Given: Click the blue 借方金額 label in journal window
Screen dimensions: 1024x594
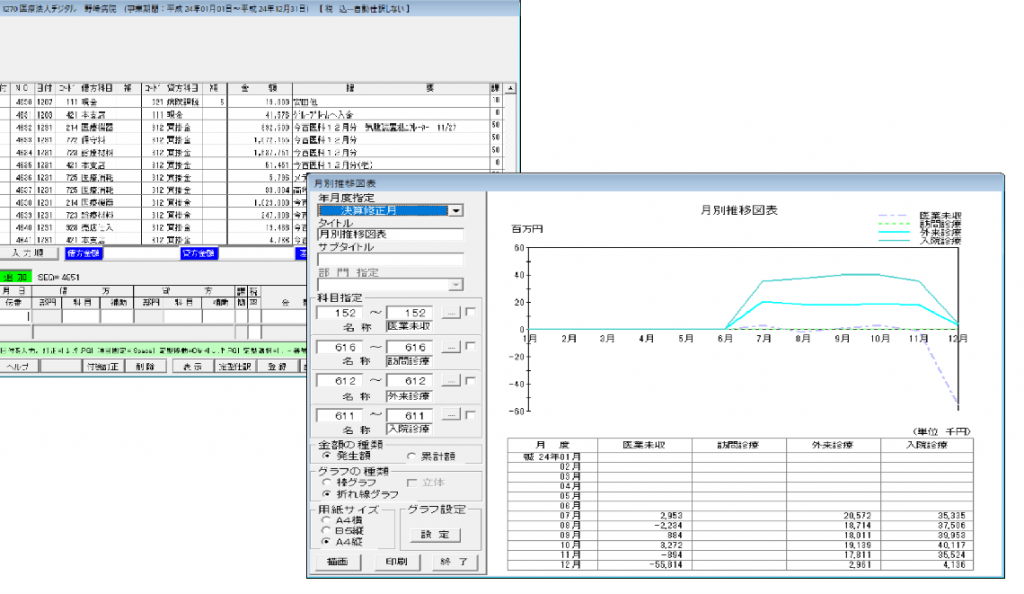Looking at the screenshot, I should [x=84, y=253].
